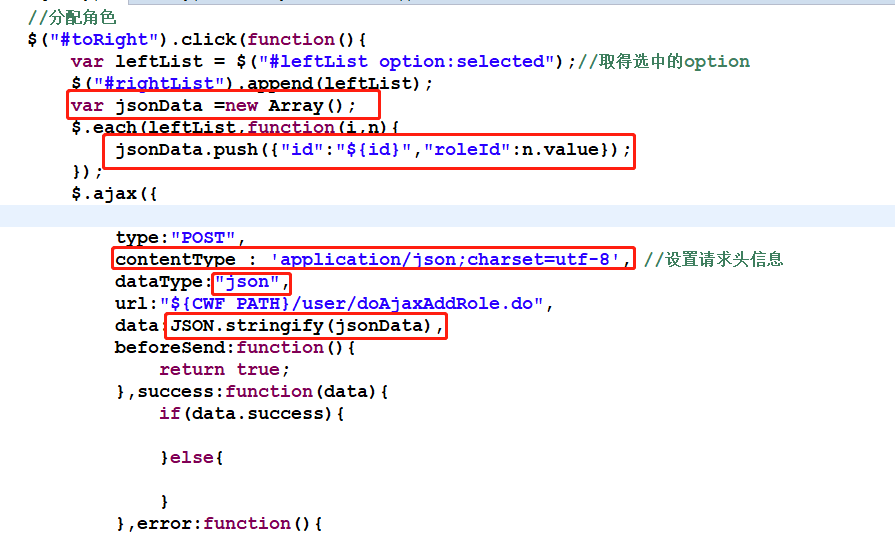Click the doAjaxAddRole.do url string

(x=356, y=304)
